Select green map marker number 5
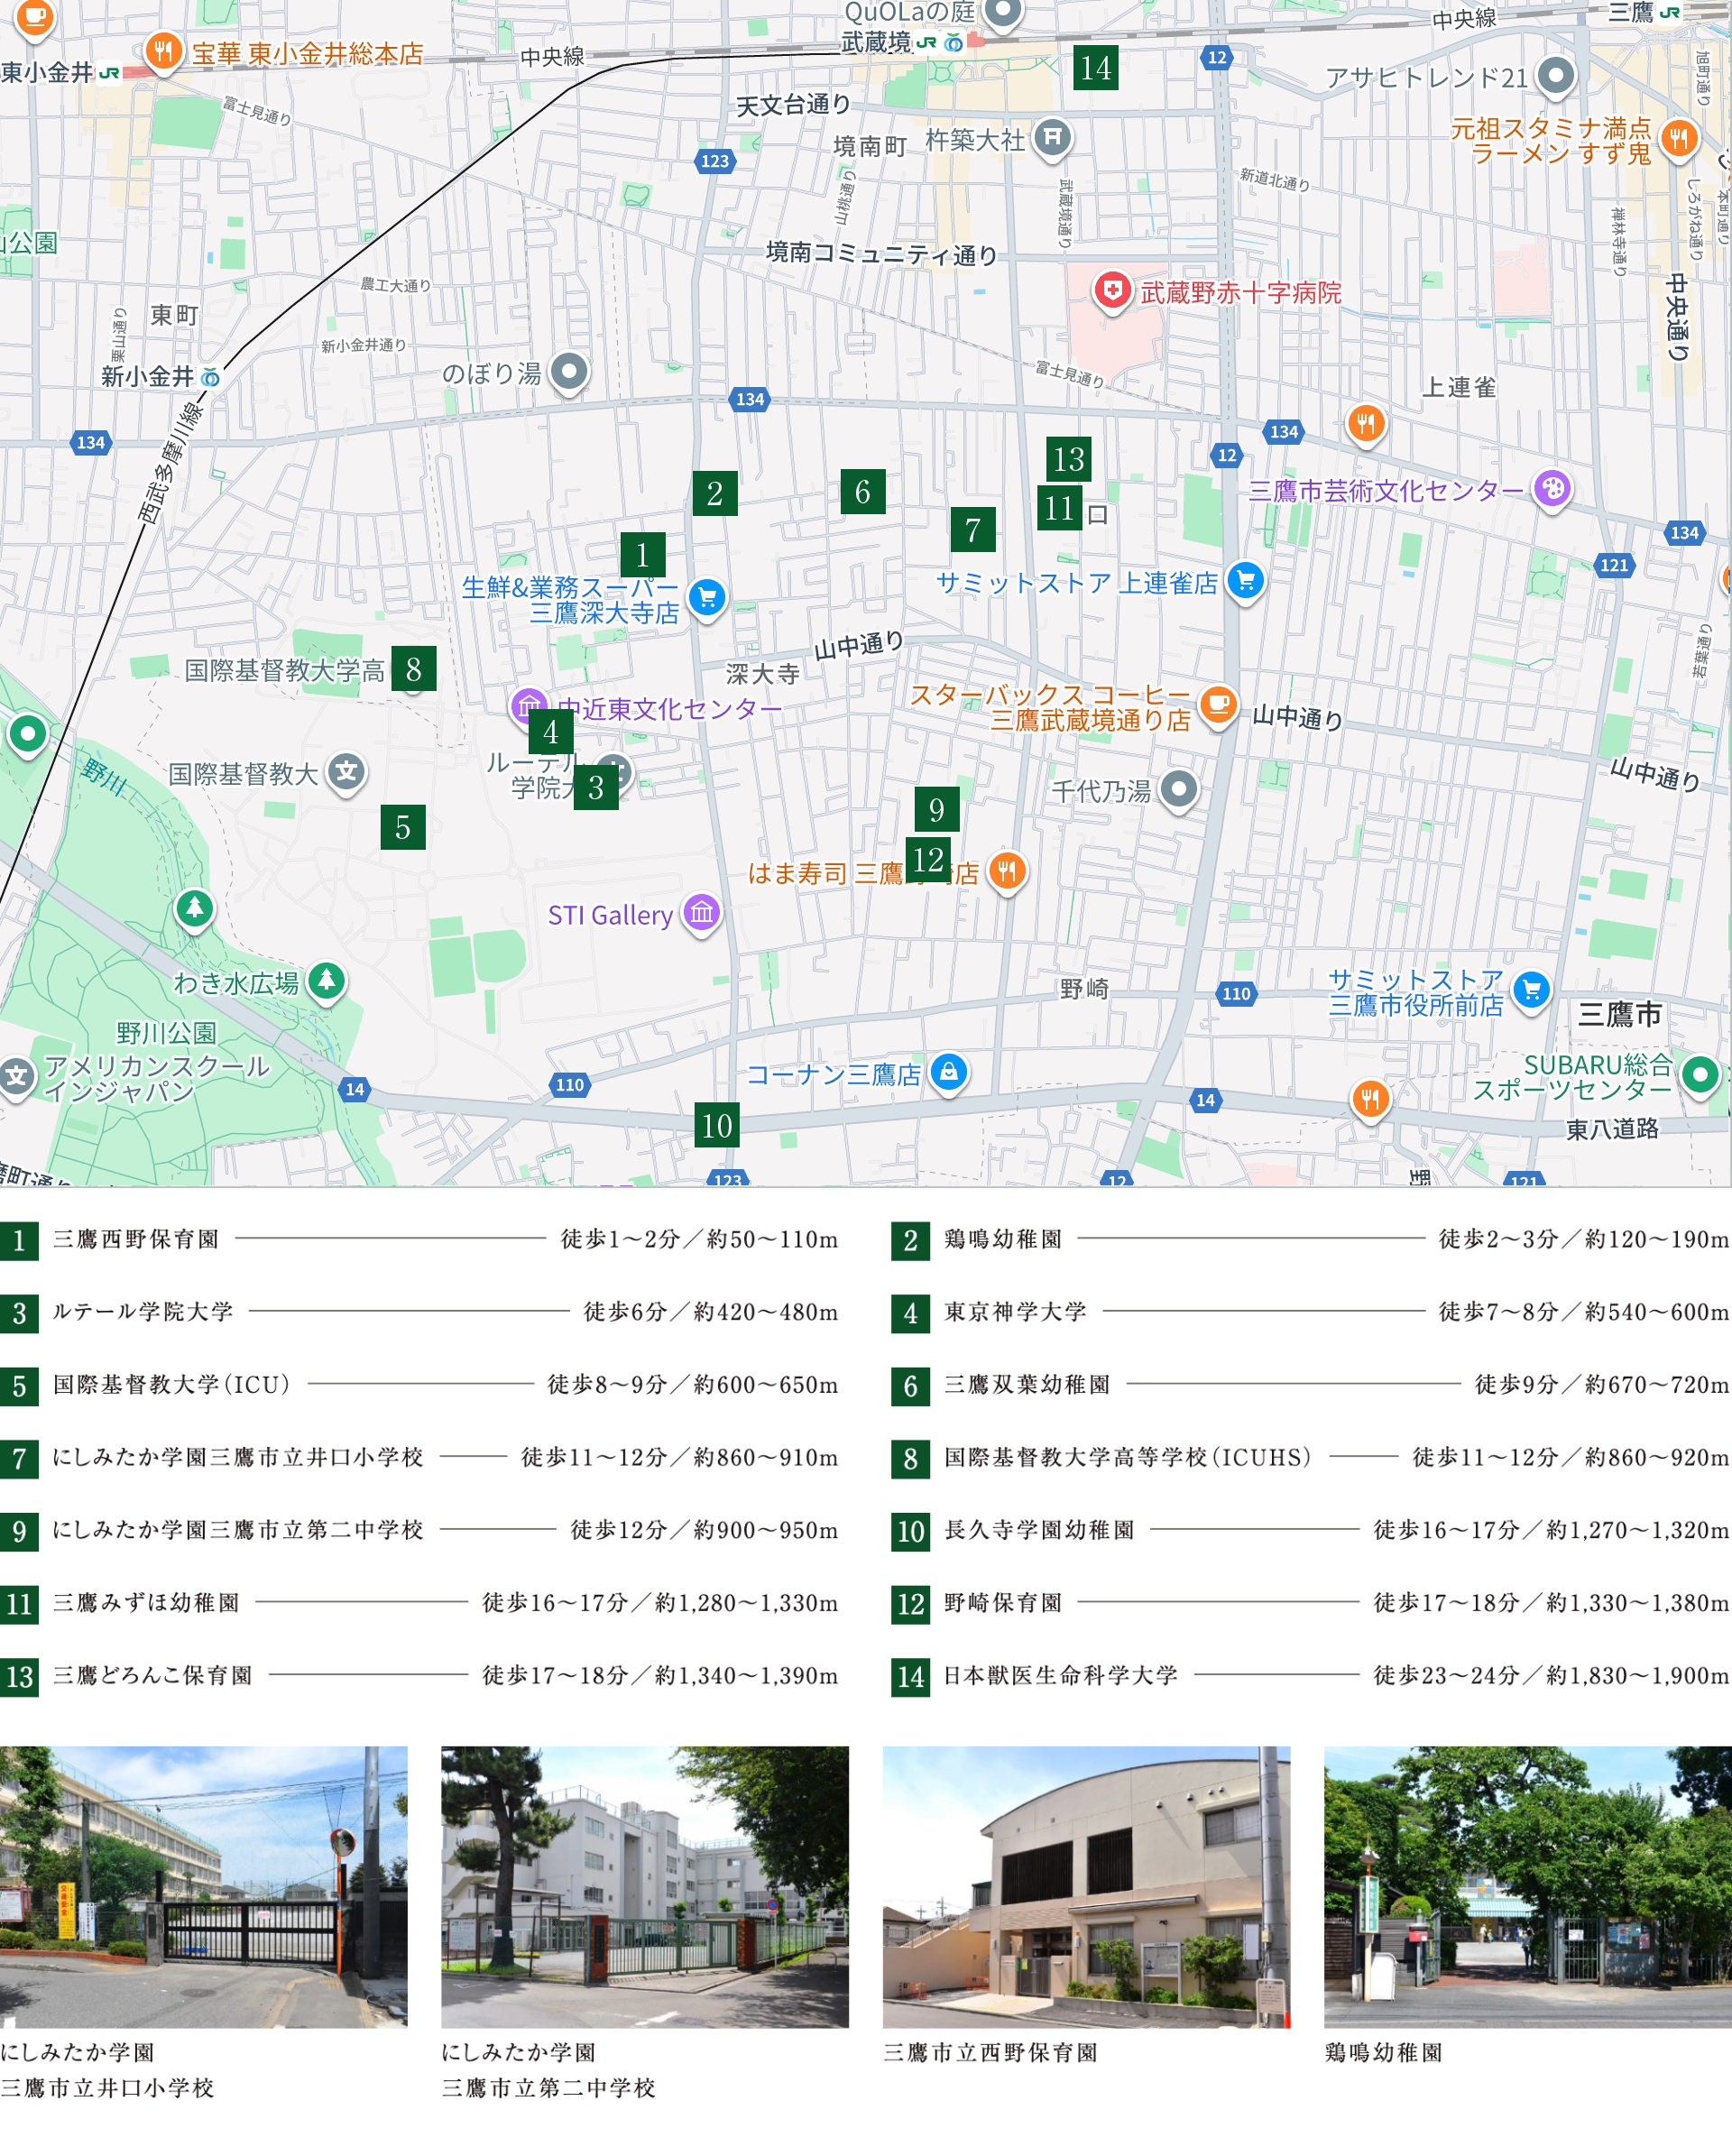 click(403, 827)
